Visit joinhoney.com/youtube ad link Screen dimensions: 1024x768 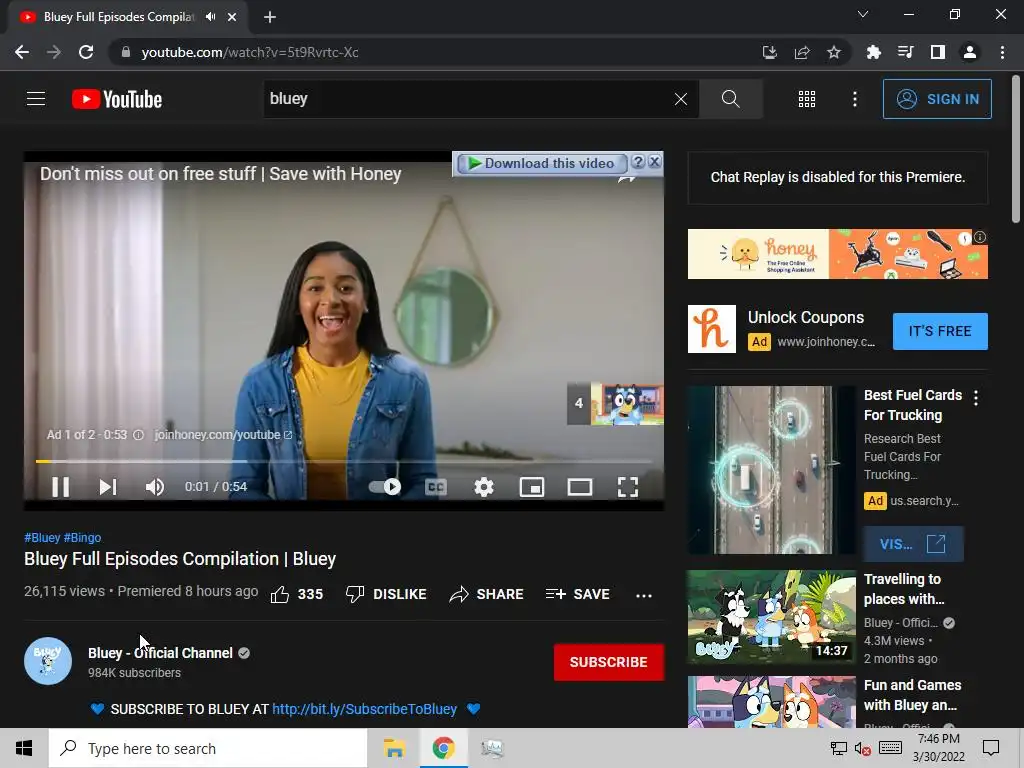coord(223,435)
